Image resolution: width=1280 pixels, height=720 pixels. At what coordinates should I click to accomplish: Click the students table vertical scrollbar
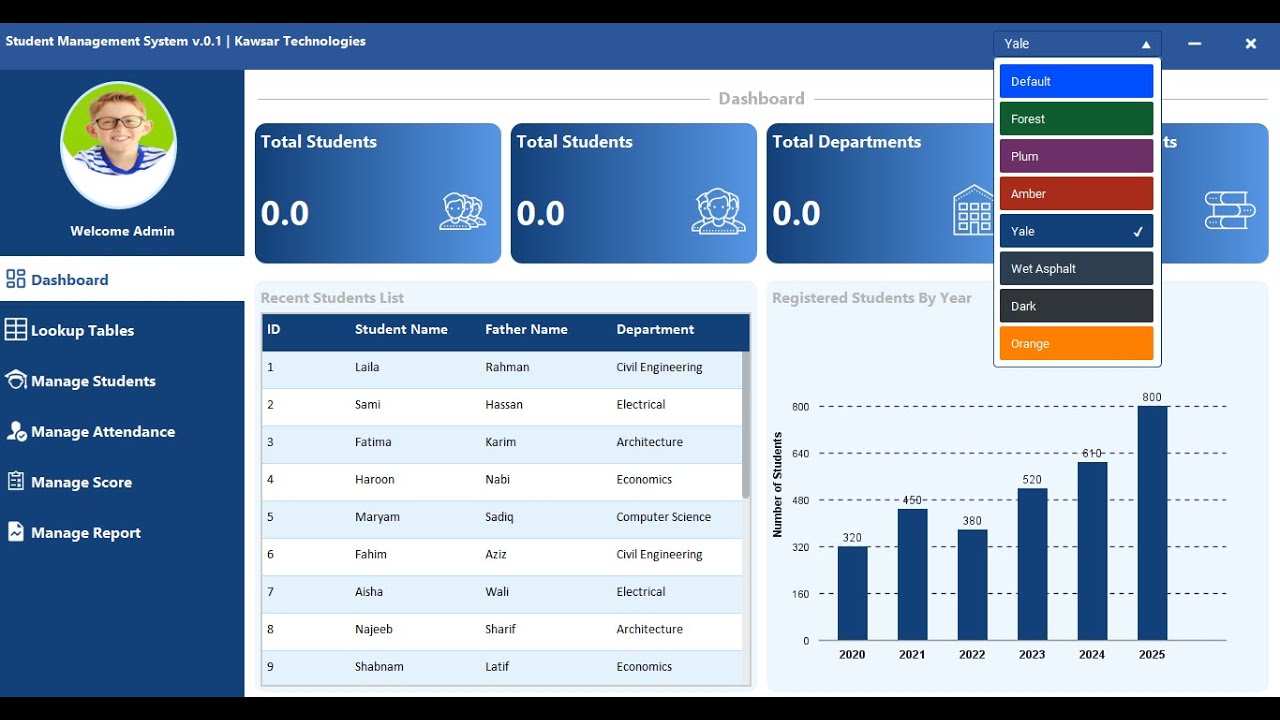[746, 425]
